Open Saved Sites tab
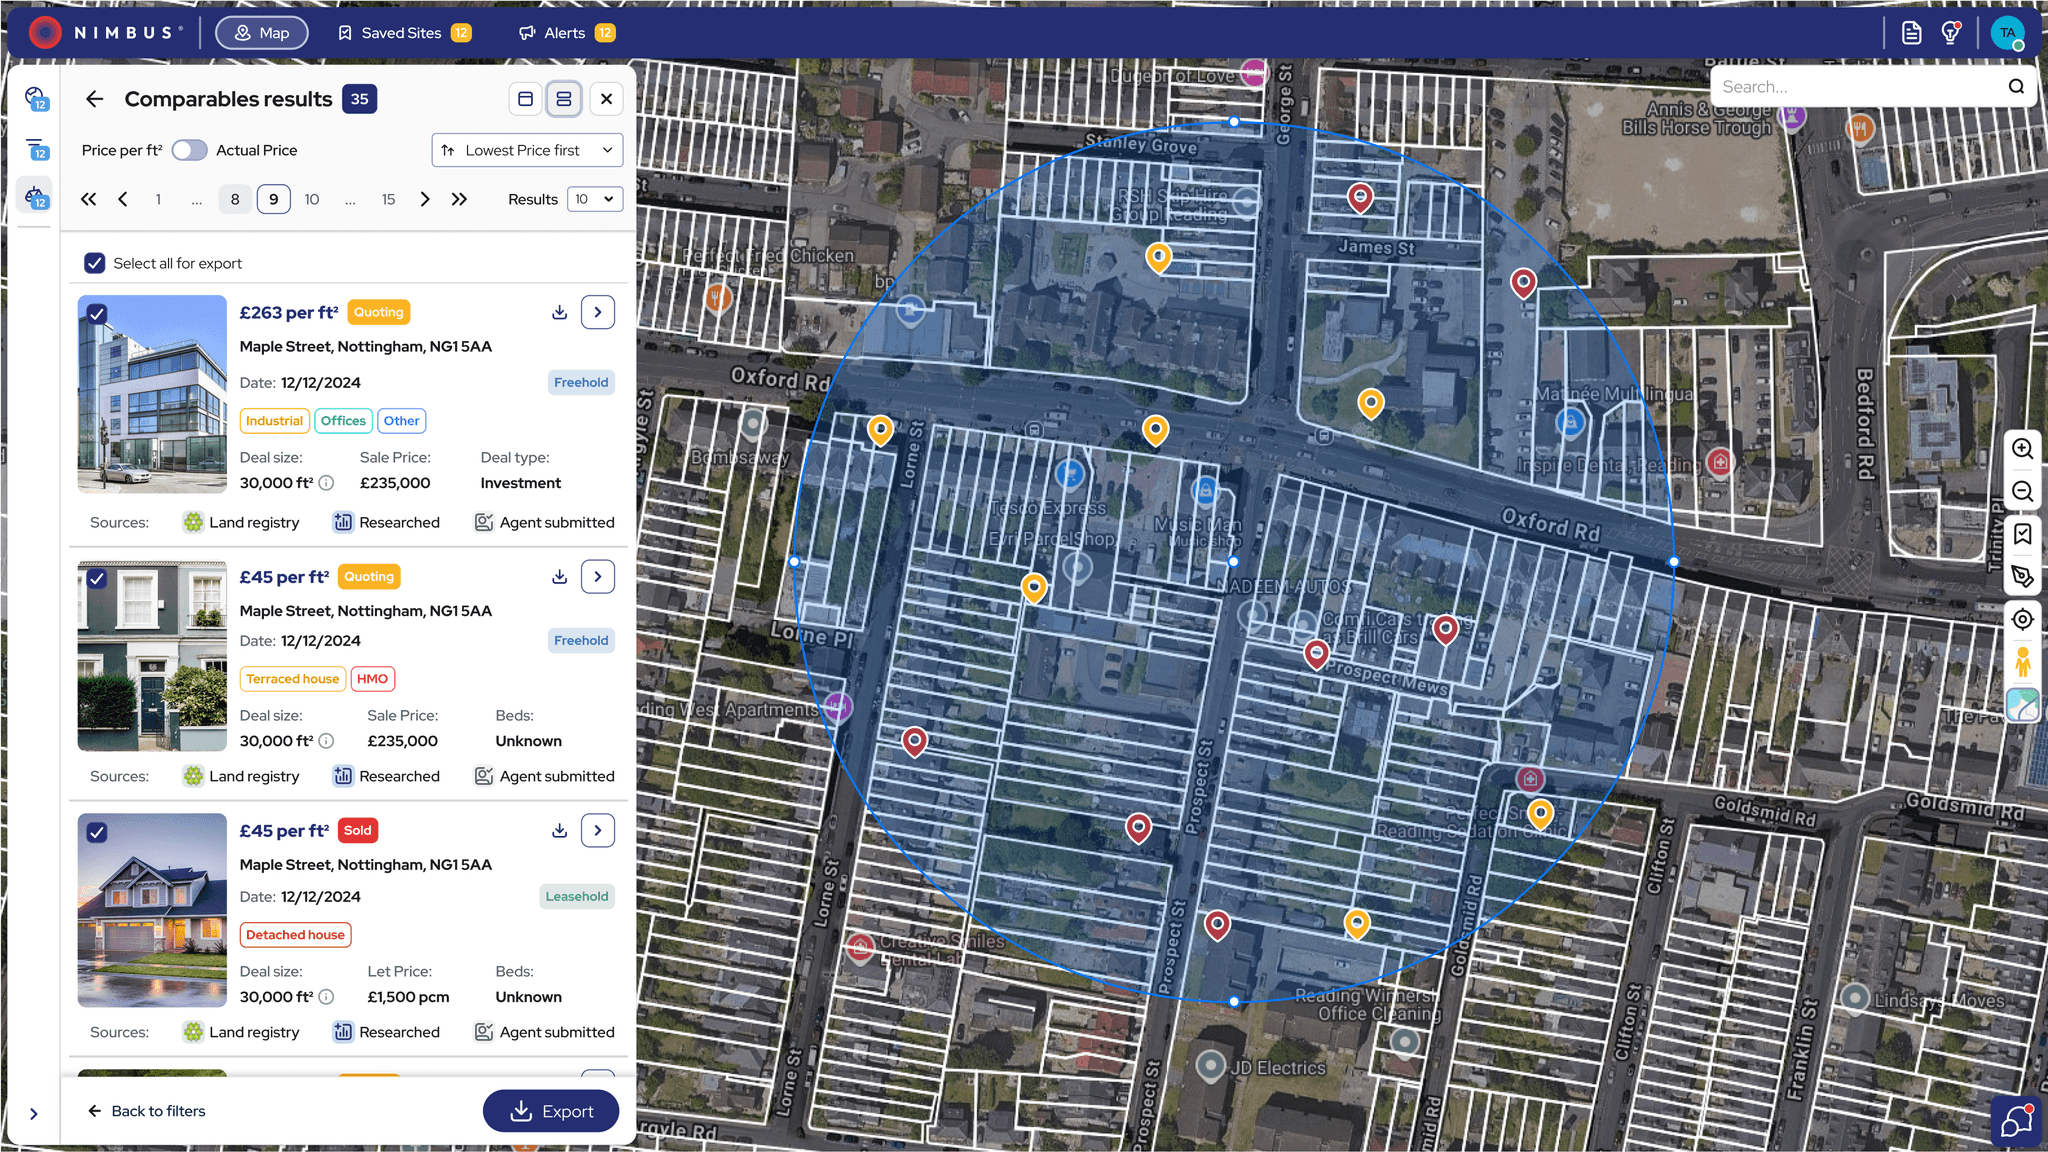 (403, 33)
